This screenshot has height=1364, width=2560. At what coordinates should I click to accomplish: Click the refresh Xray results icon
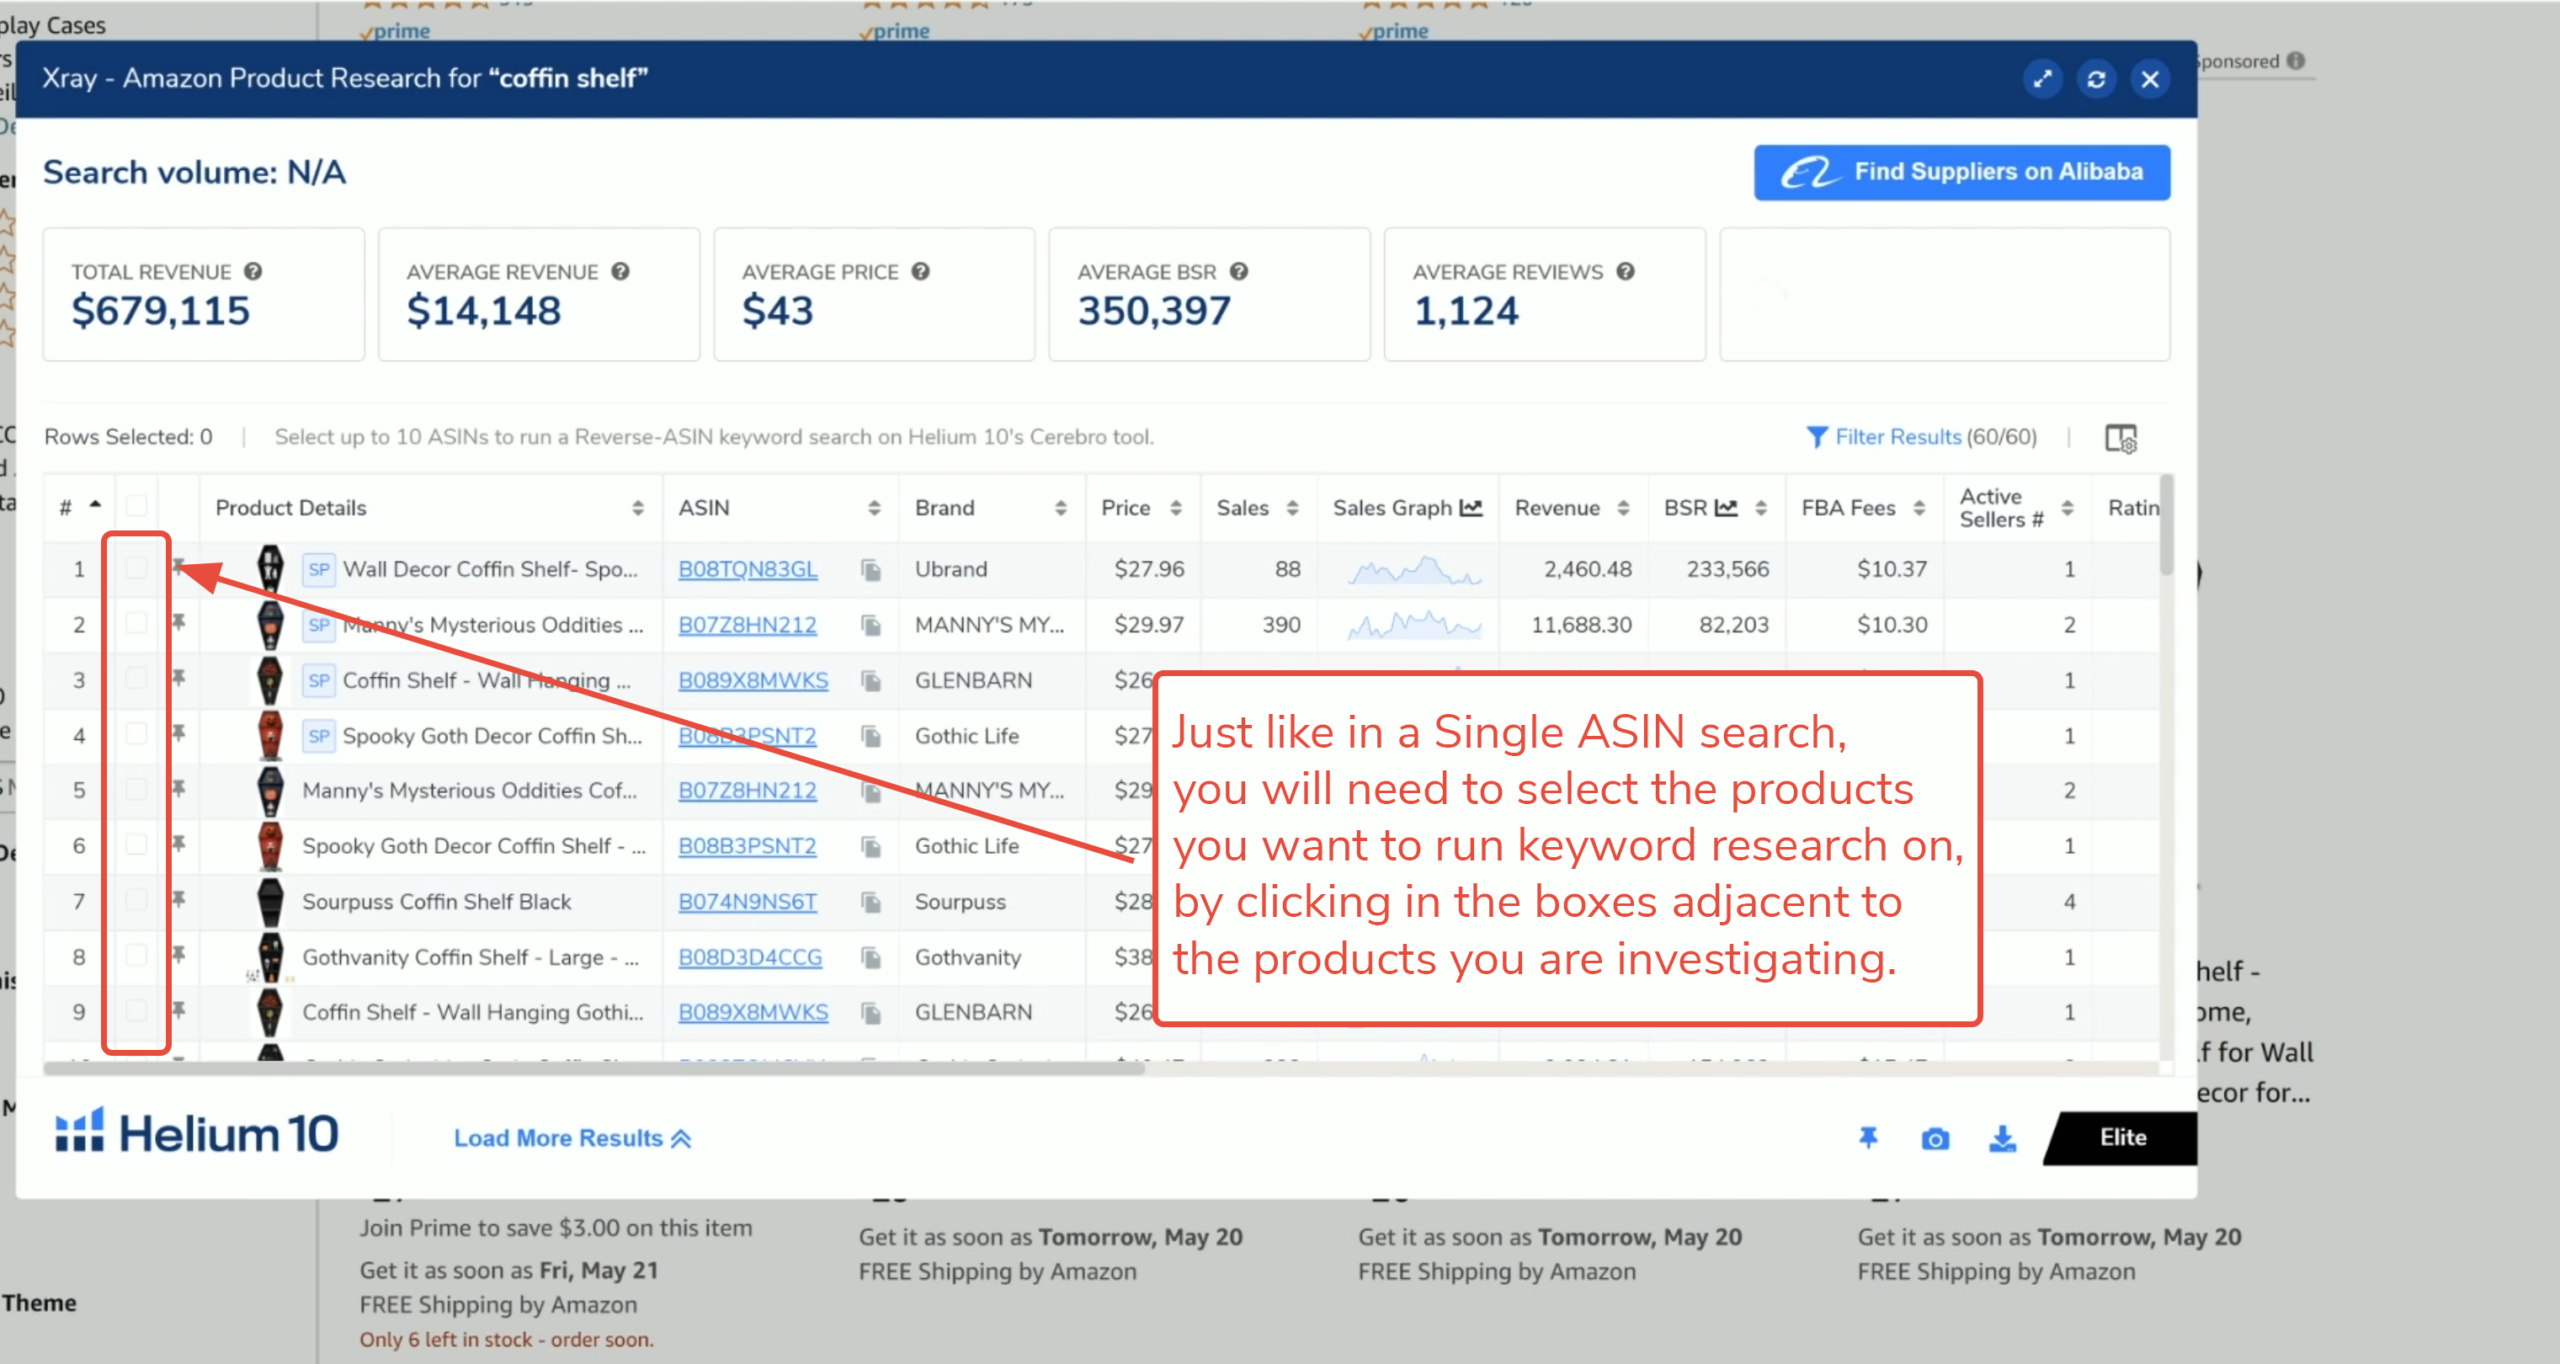click(x=2096, y=79)
